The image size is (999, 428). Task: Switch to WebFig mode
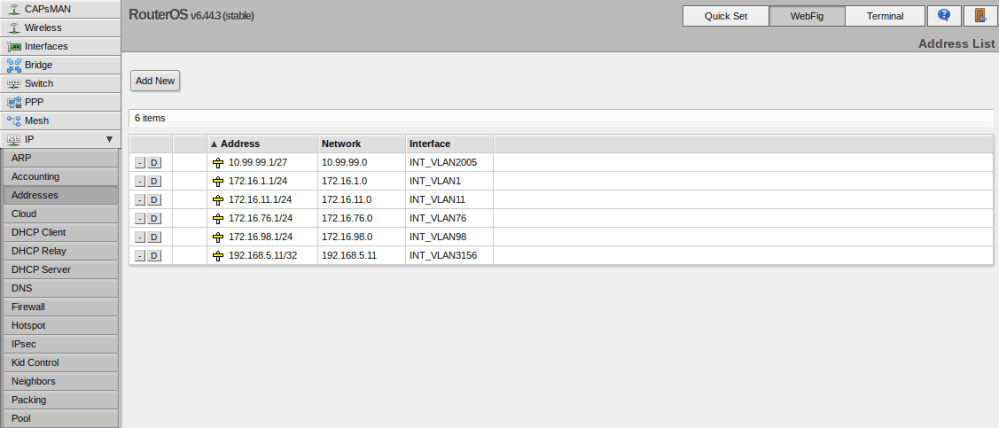(807, 16)
